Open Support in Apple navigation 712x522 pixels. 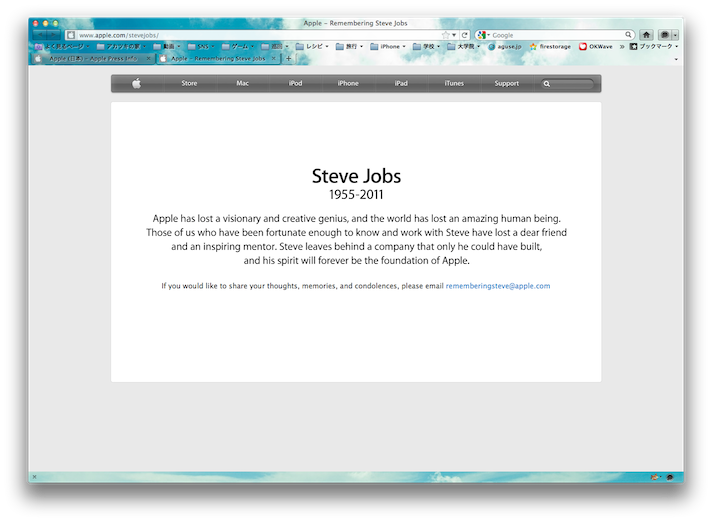pos(507,84)
